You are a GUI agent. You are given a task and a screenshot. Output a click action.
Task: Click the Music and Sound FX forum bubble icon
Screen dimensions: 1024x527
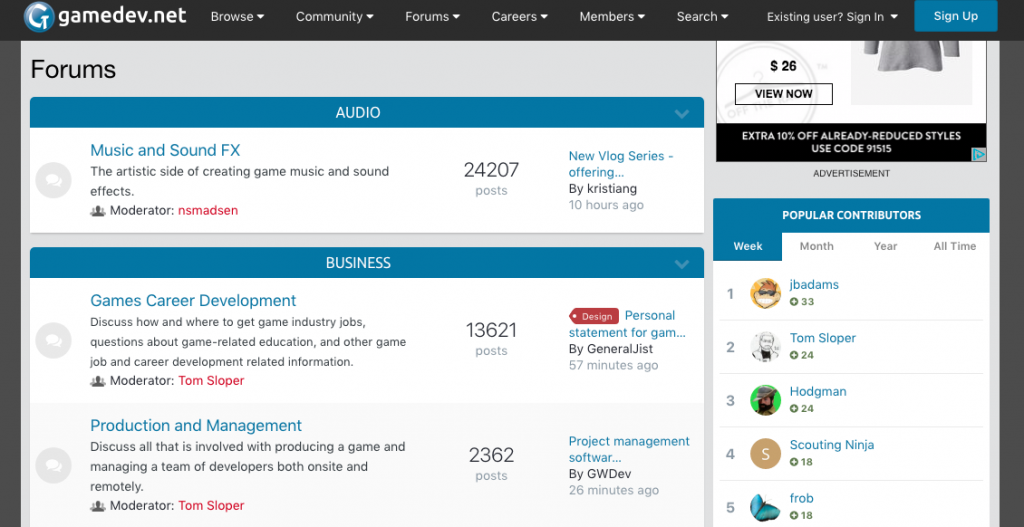point(53,180)
